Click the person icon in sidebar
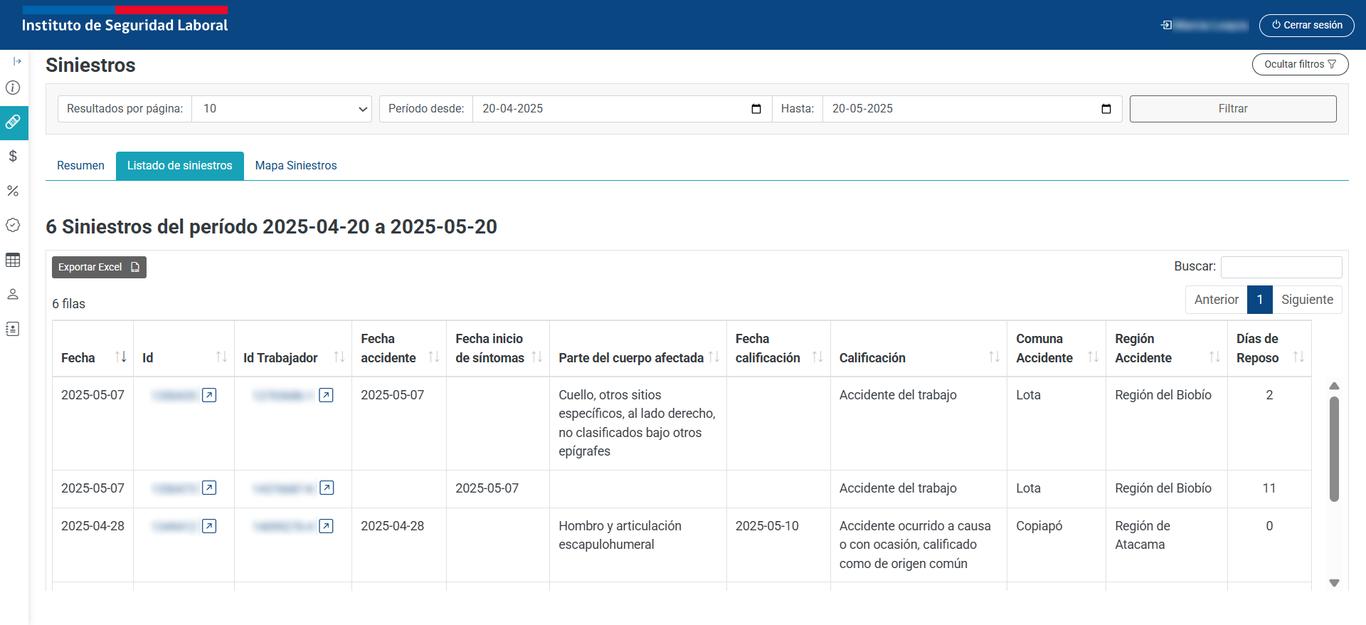The height and width of the screenshot is (625, 1366). pyautogui.click(x=13, y=294)
